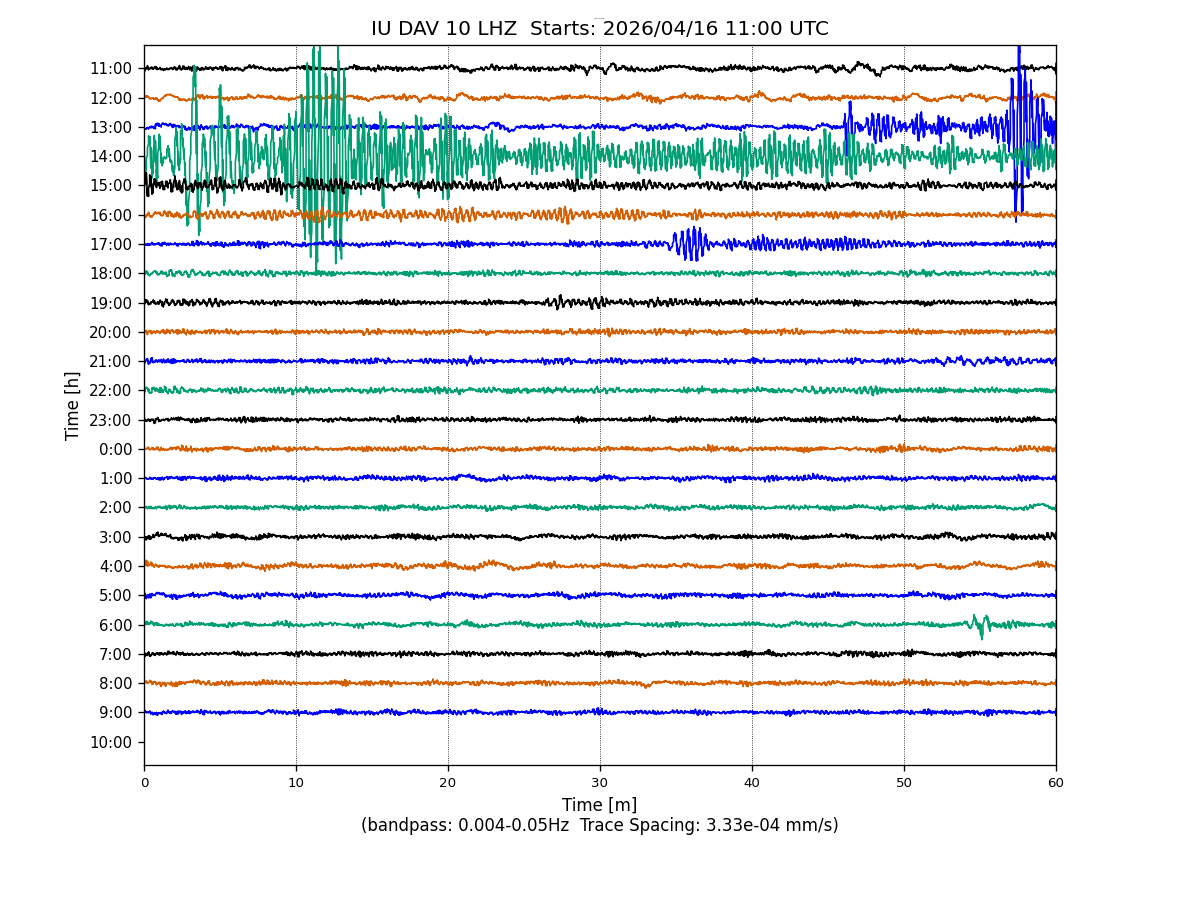Image resolution: width=1200 pixels, height=900 pixels.
Task: Click the 6:00 hour label
Action: tap(115, 626)
